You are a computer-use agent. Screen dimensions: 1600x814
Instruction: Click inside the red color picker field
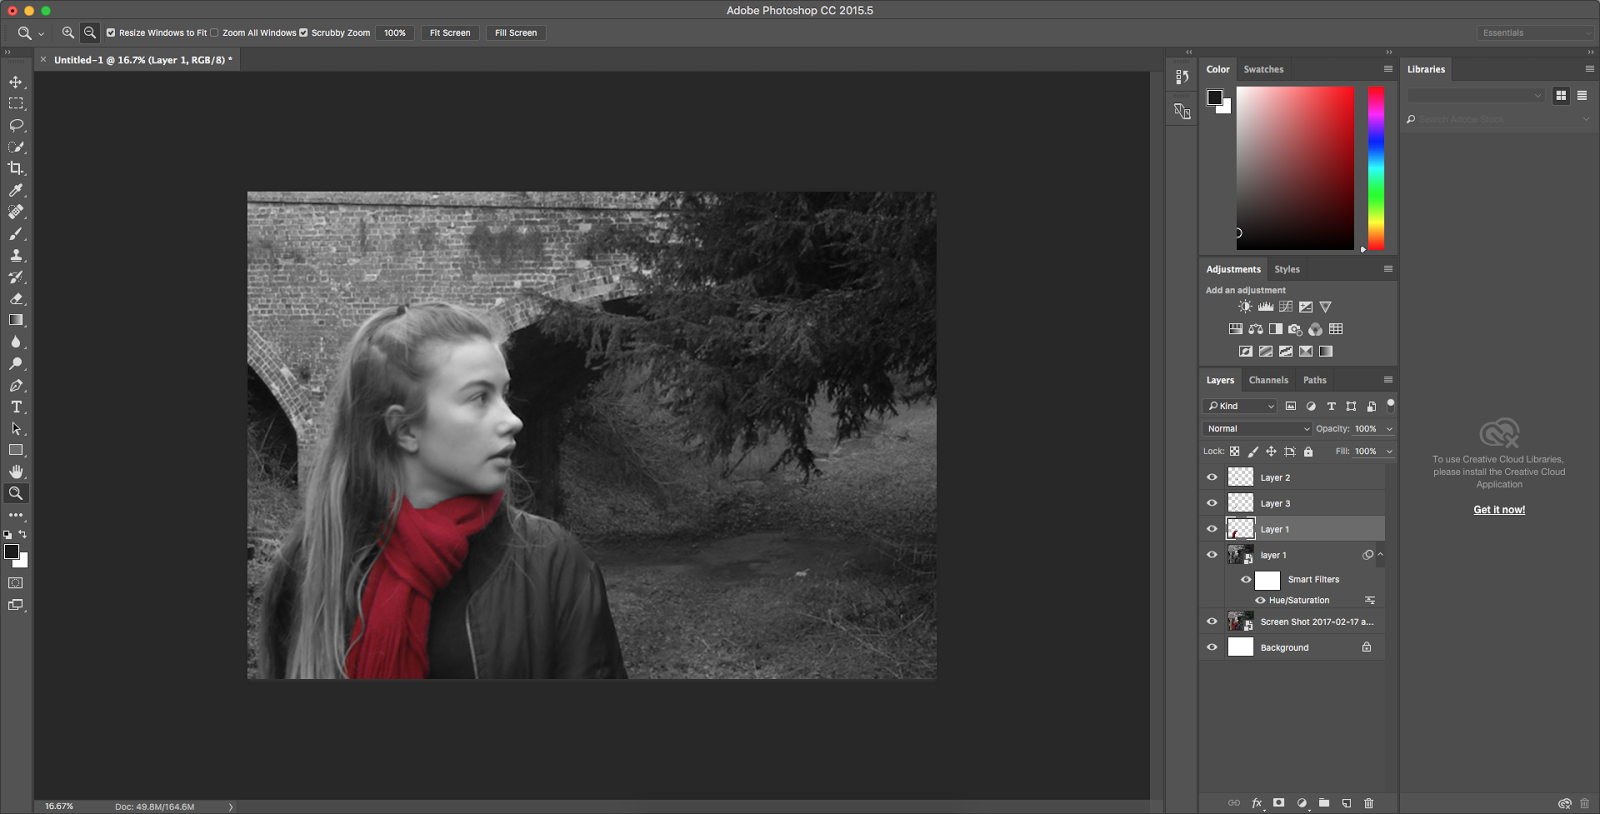(x=1295, y=168)
